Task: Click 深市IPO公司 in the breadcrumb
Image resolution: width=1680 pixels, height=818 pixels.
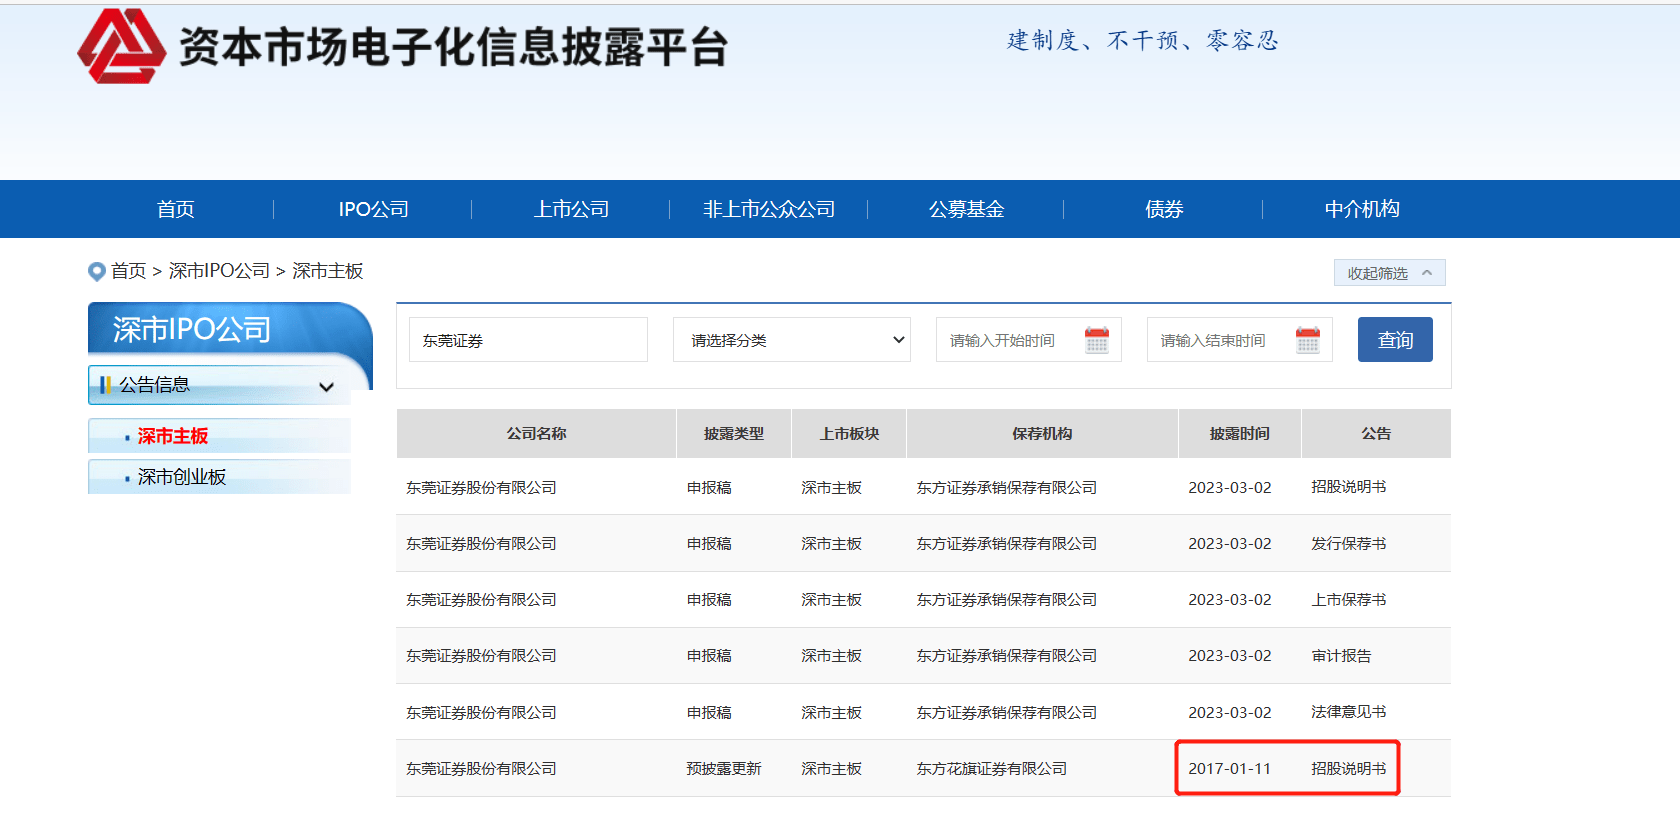Action: (219, 271)
